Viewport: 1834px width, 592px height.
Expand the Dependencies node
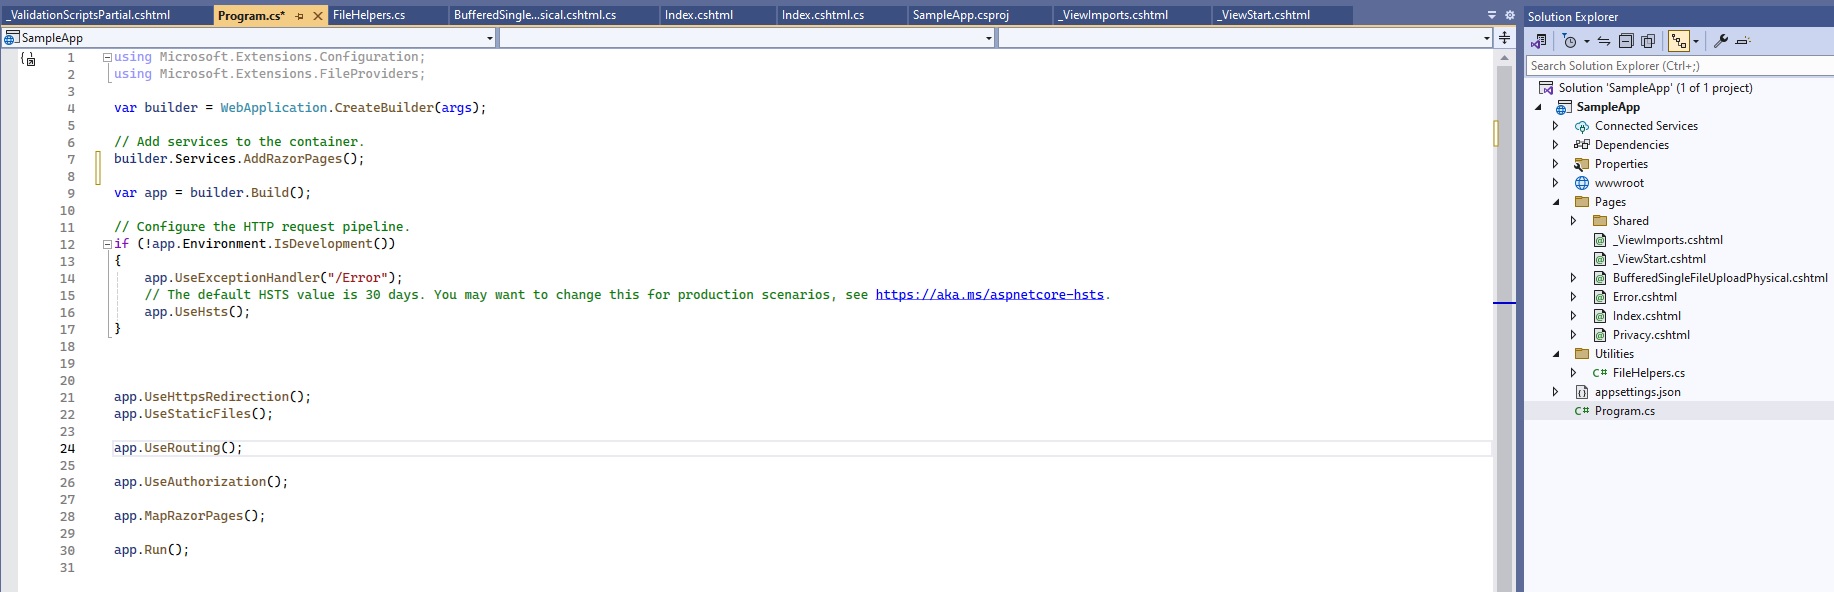click(1555, 145)
